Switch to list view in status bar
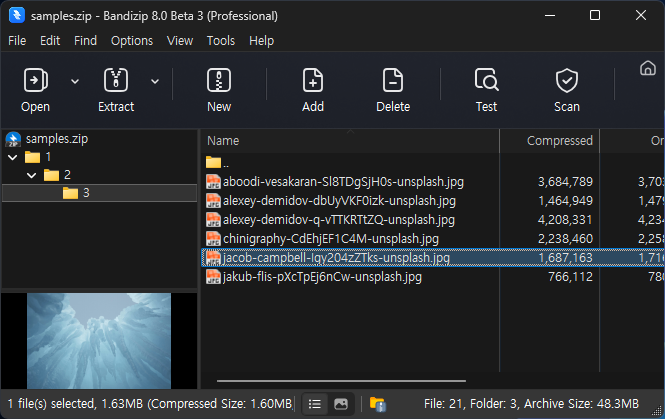Screen dimensions: 665x419 click(314, 404)
